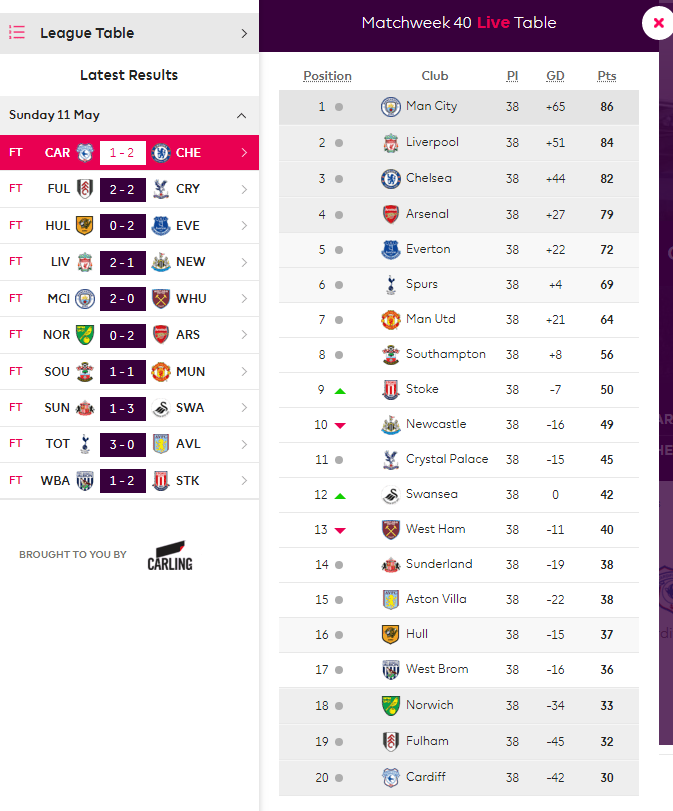Open the MCI 2-0 WHU match result
This screenshot has width=673, height=811.
129,299
